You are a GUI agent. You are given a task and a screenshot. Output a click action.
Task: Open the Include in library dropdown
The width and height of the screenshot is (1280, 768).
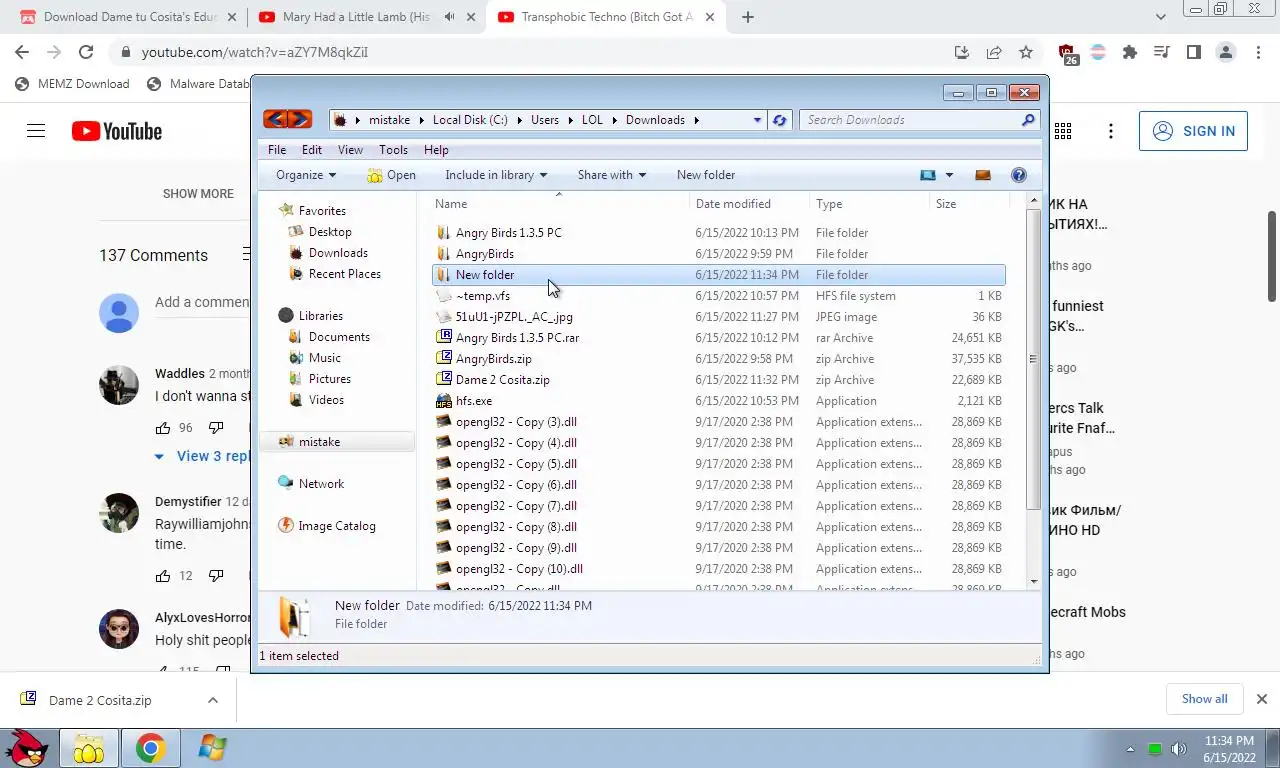pos(496,175)
